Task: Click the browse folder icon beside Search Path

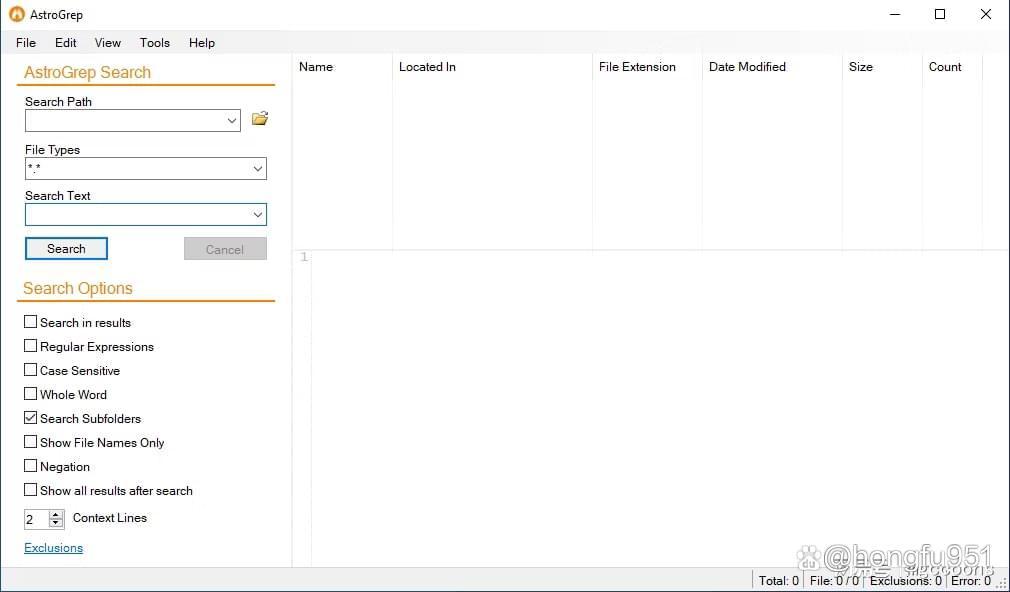Action: click(x=260, y=119)
